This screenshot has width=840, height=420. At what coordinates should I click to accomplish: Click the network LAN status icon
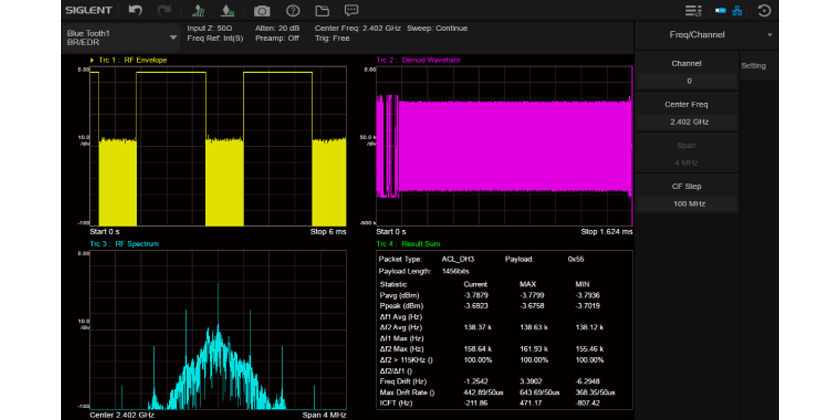(738, 11)
